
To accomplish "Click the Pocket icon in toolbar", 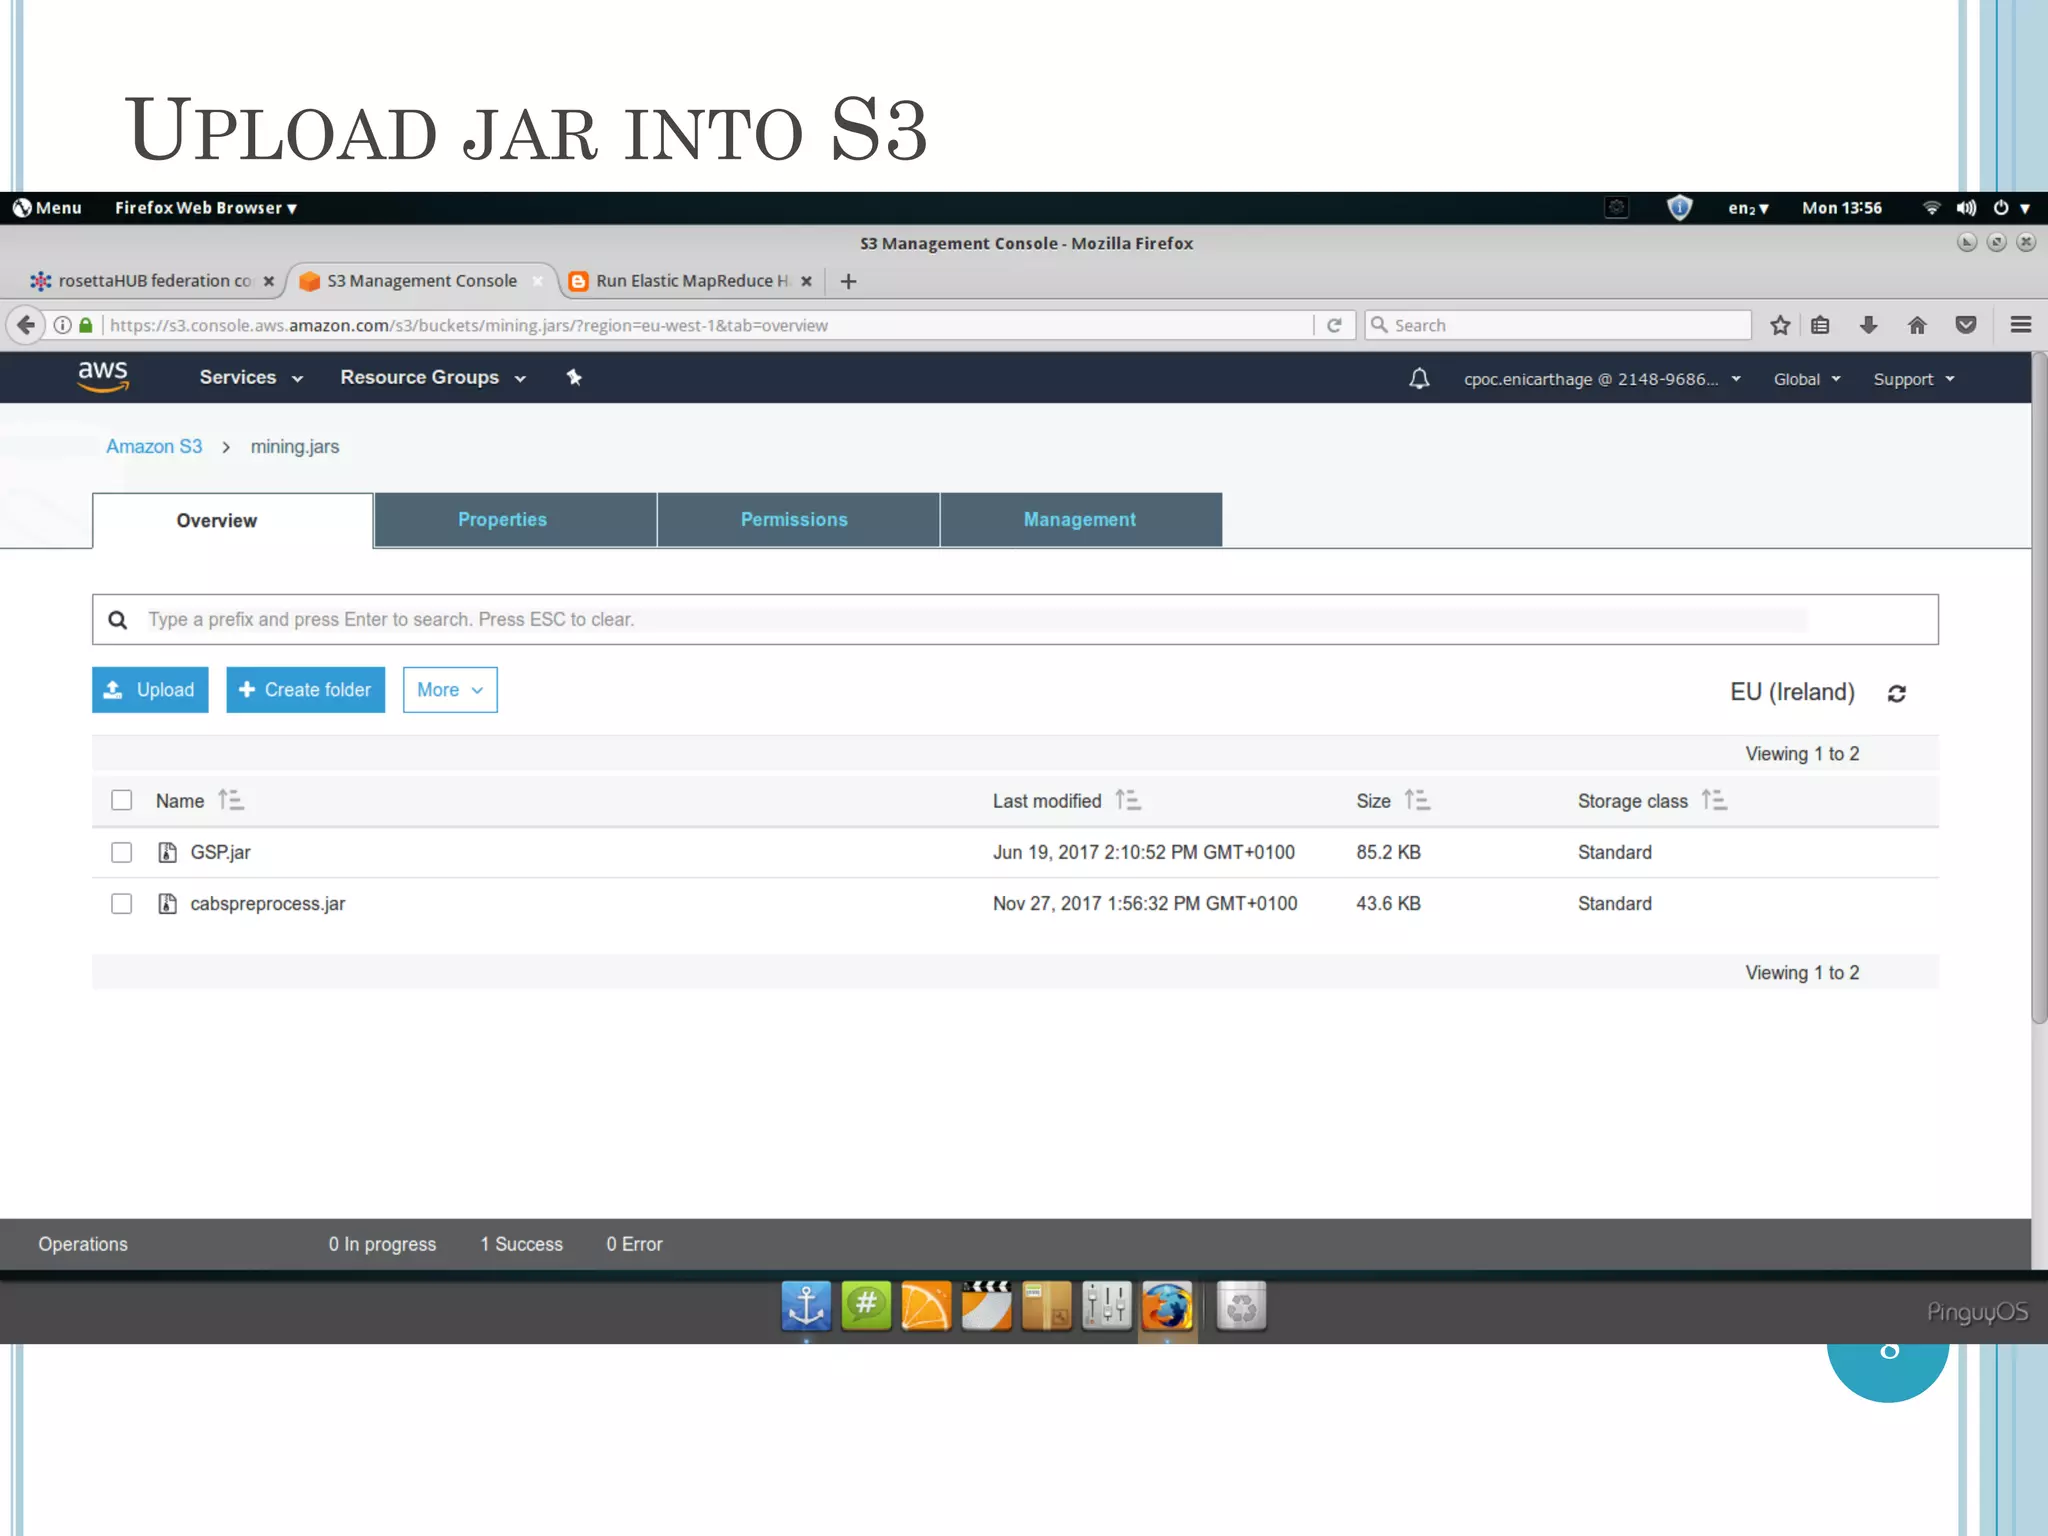I will point(1966,325).
